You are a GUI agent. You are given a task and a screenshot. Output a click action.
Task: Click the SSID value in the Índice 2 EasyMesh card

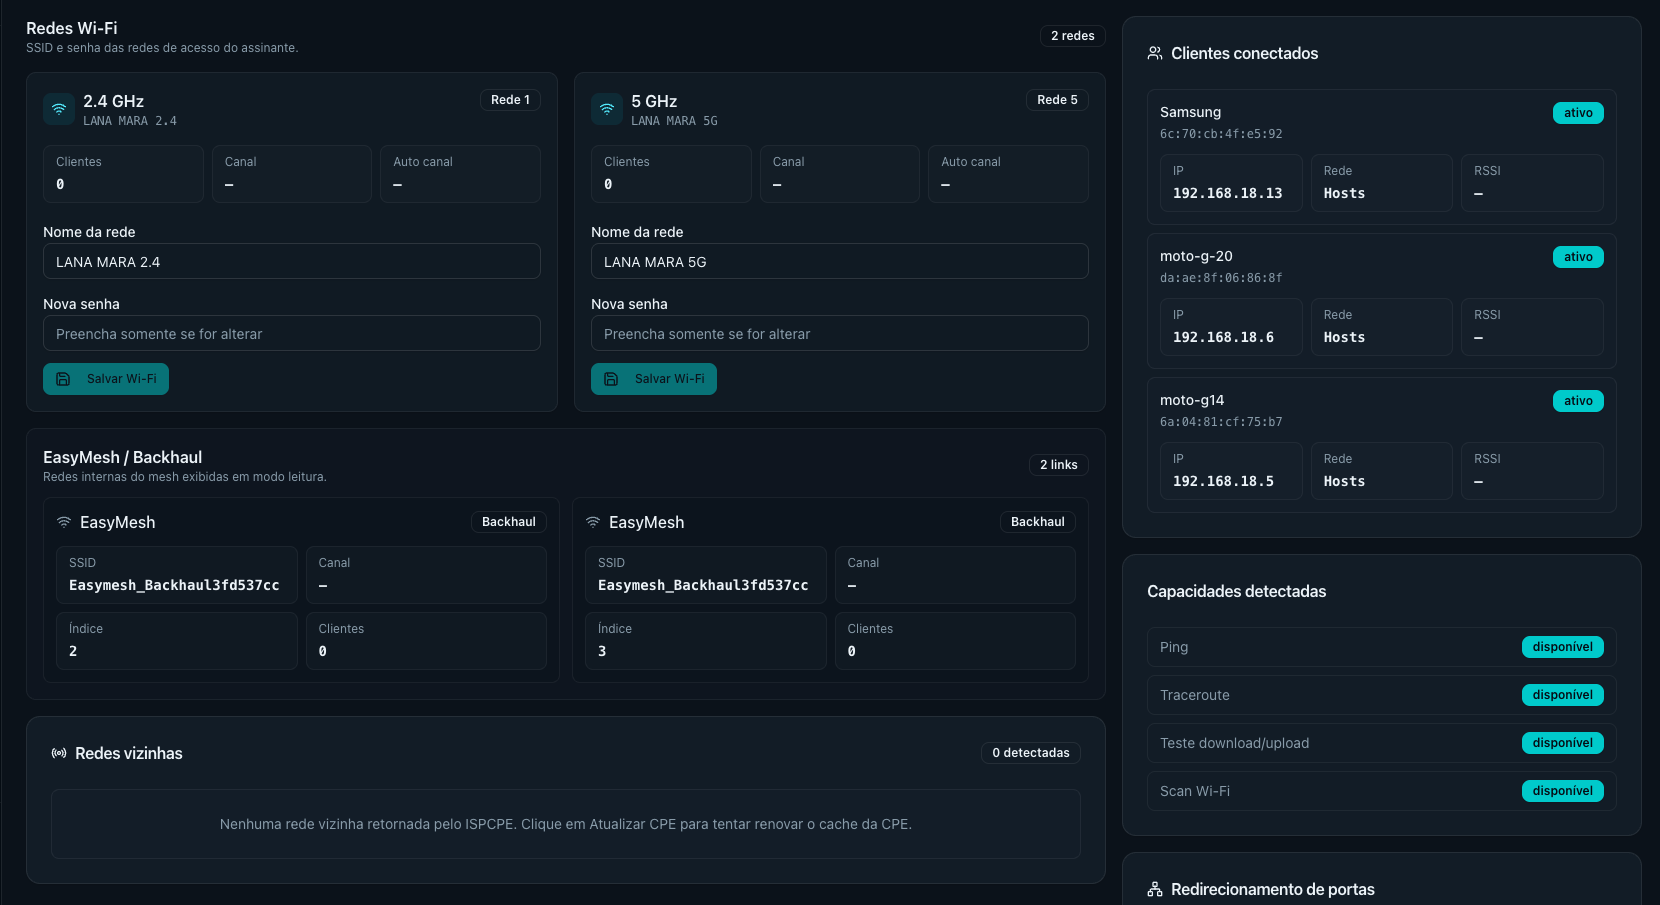click(x=174, y=585)
